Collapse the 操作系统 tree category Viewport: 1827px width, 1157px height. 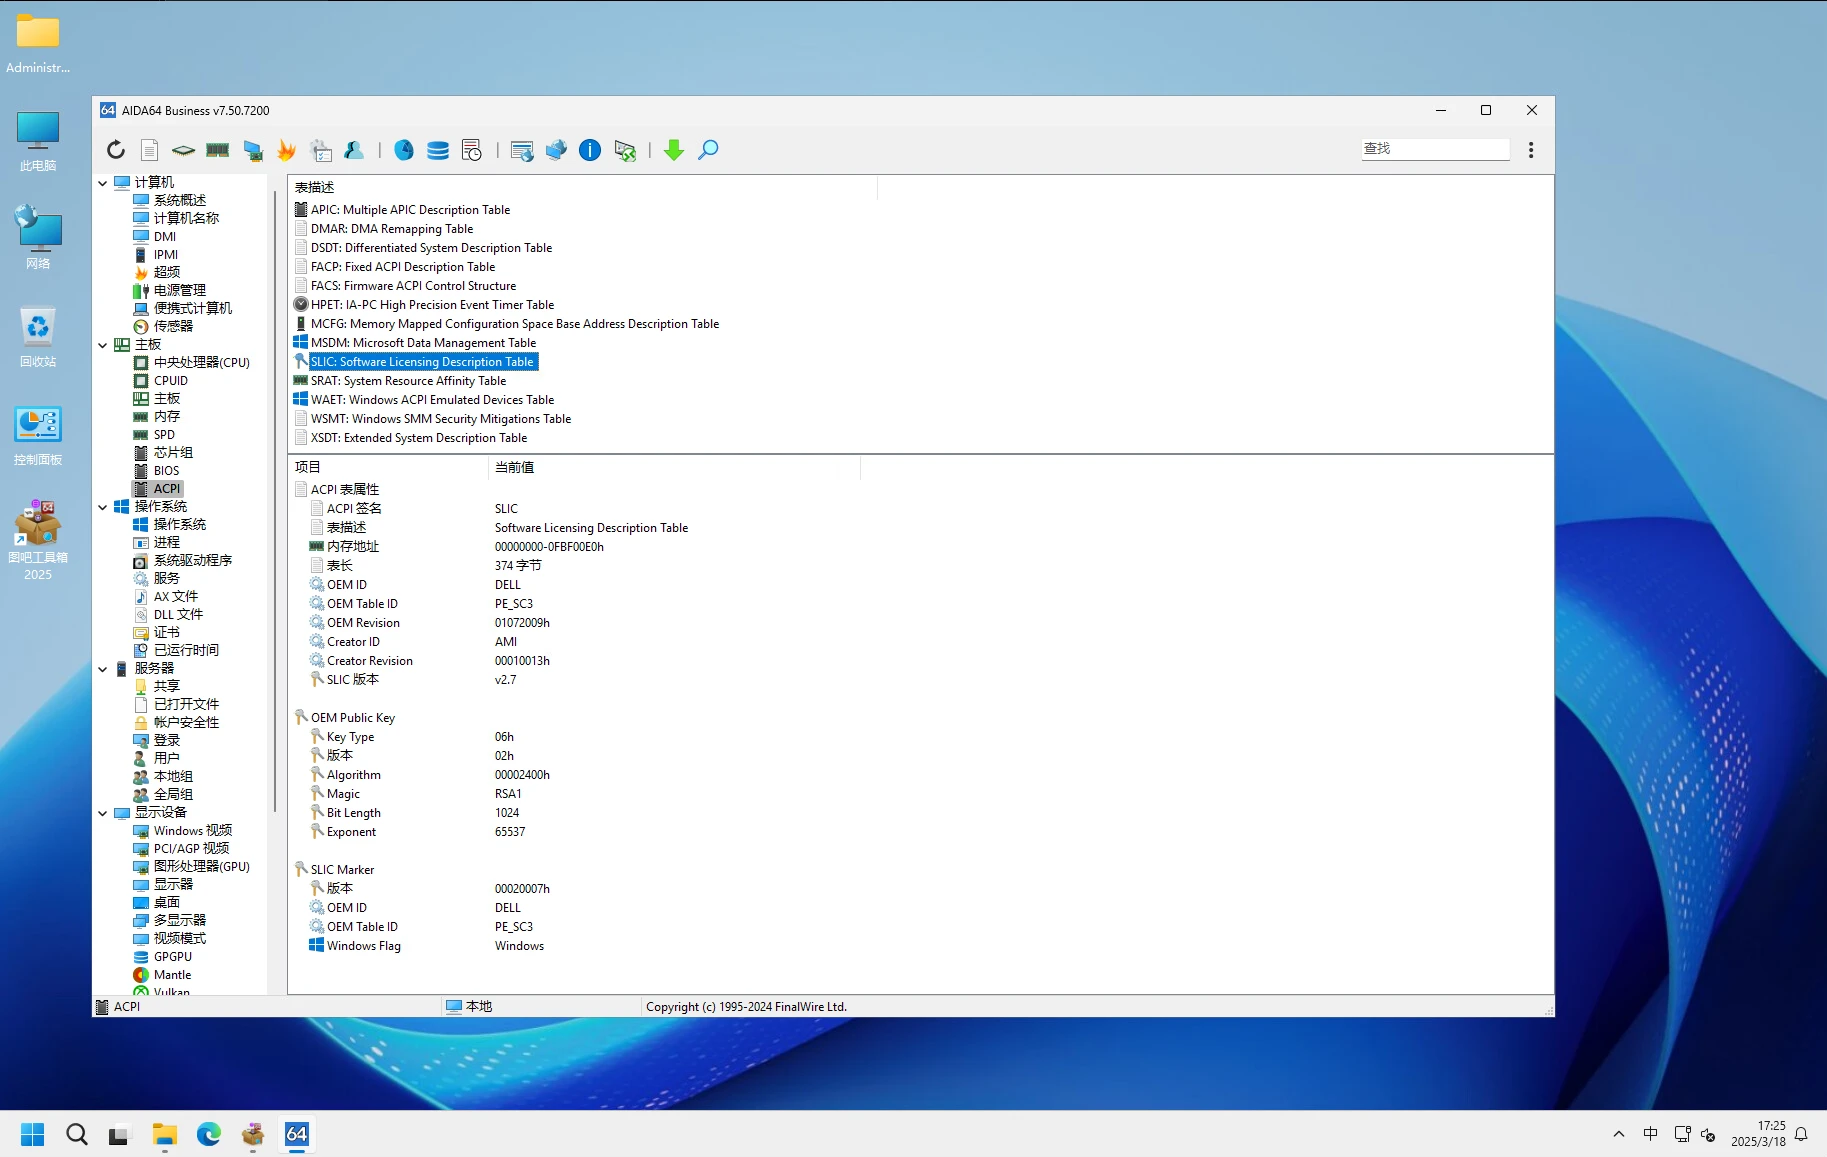(x=102, y=507)
